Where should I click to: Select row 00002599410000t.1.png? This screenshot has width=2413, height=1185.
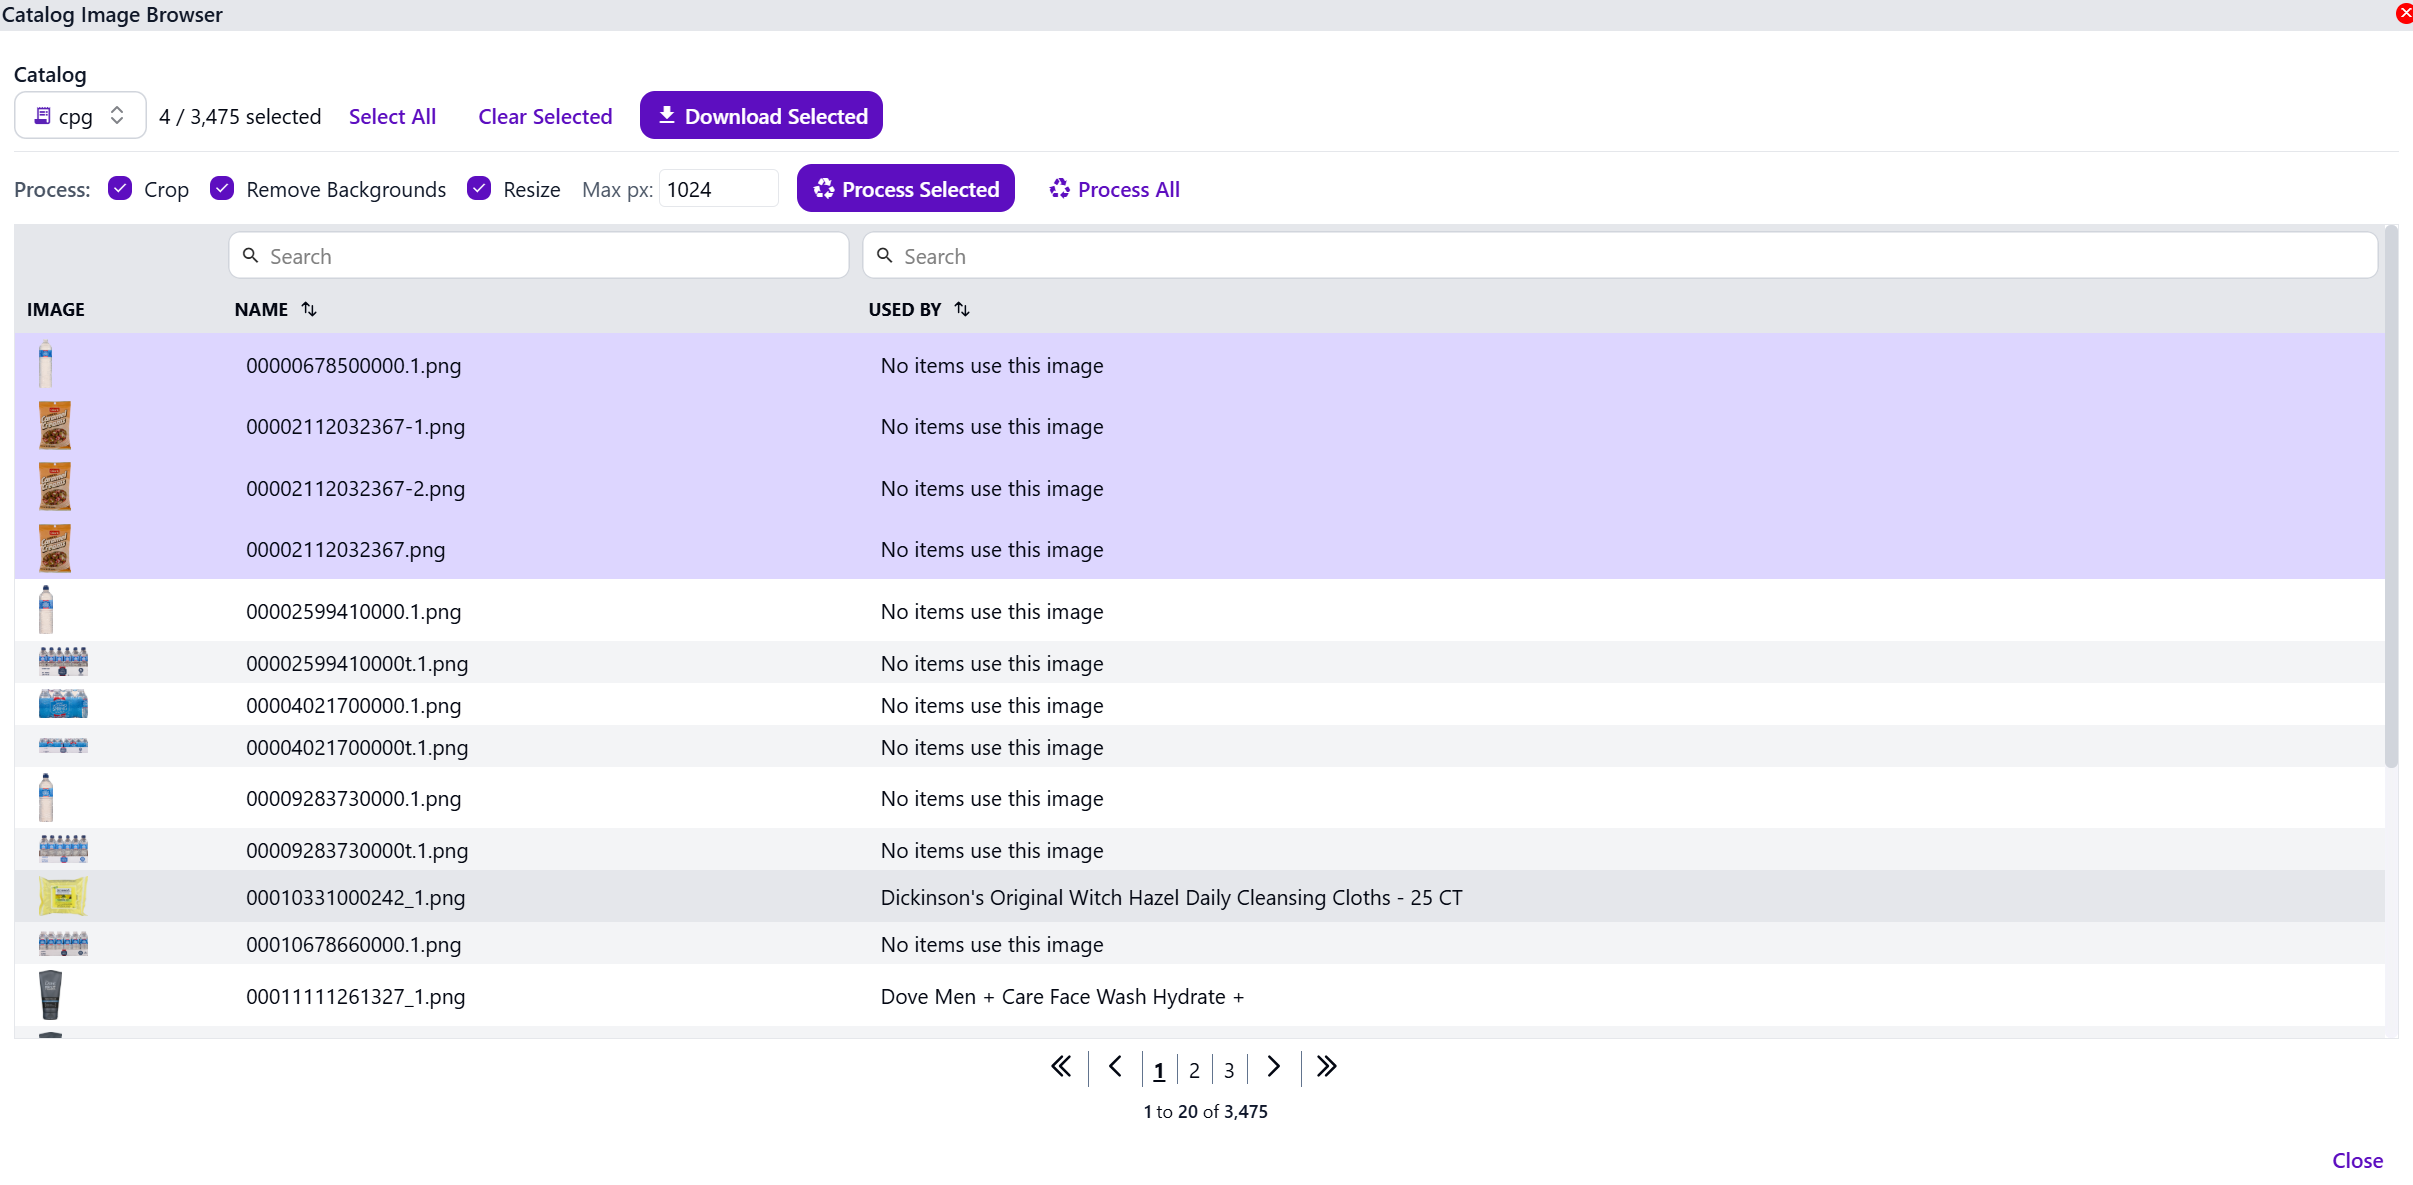coord(1199,663)
